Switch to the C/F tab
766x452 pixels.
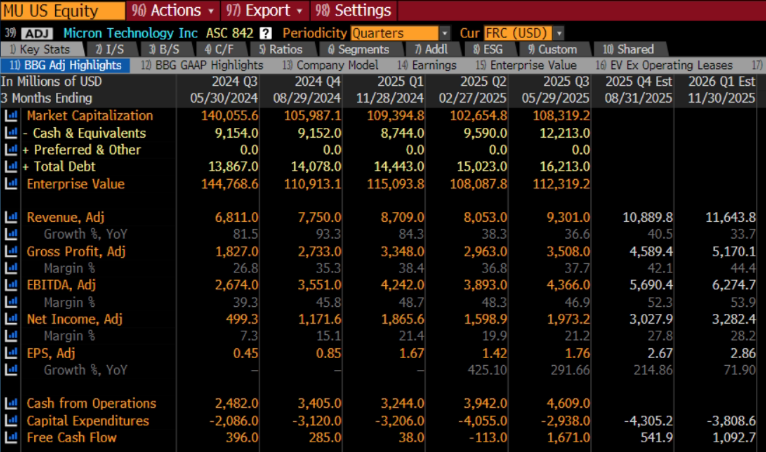coord(220,49)
